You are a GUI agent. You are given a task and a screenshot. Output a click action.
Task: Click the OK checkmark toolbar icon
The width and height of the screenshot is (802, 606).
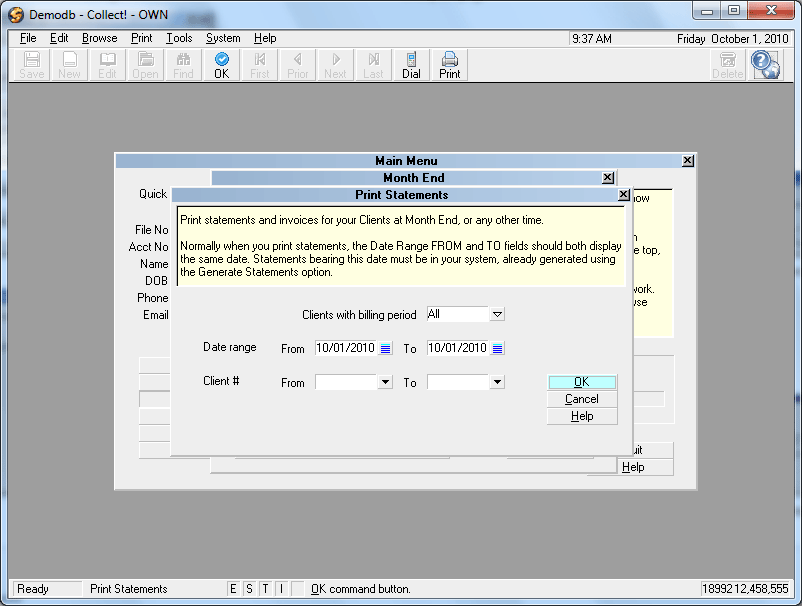(x=221, y=65)
